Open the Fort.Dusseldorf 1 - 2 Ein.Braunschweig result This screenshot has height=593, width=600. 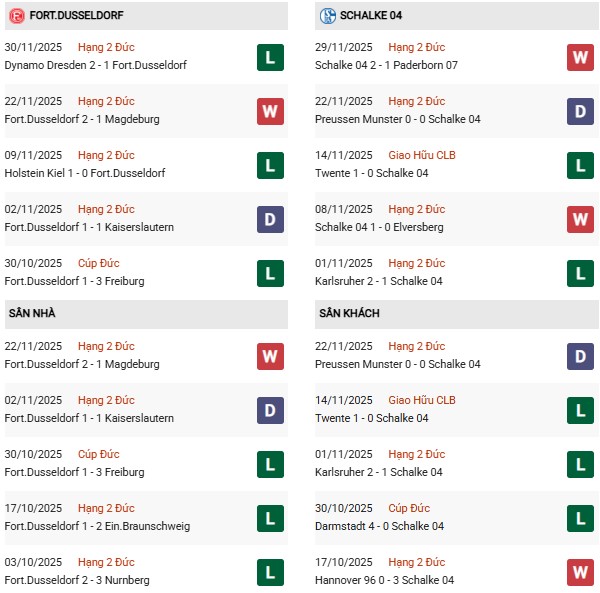(x=97, y=526)
